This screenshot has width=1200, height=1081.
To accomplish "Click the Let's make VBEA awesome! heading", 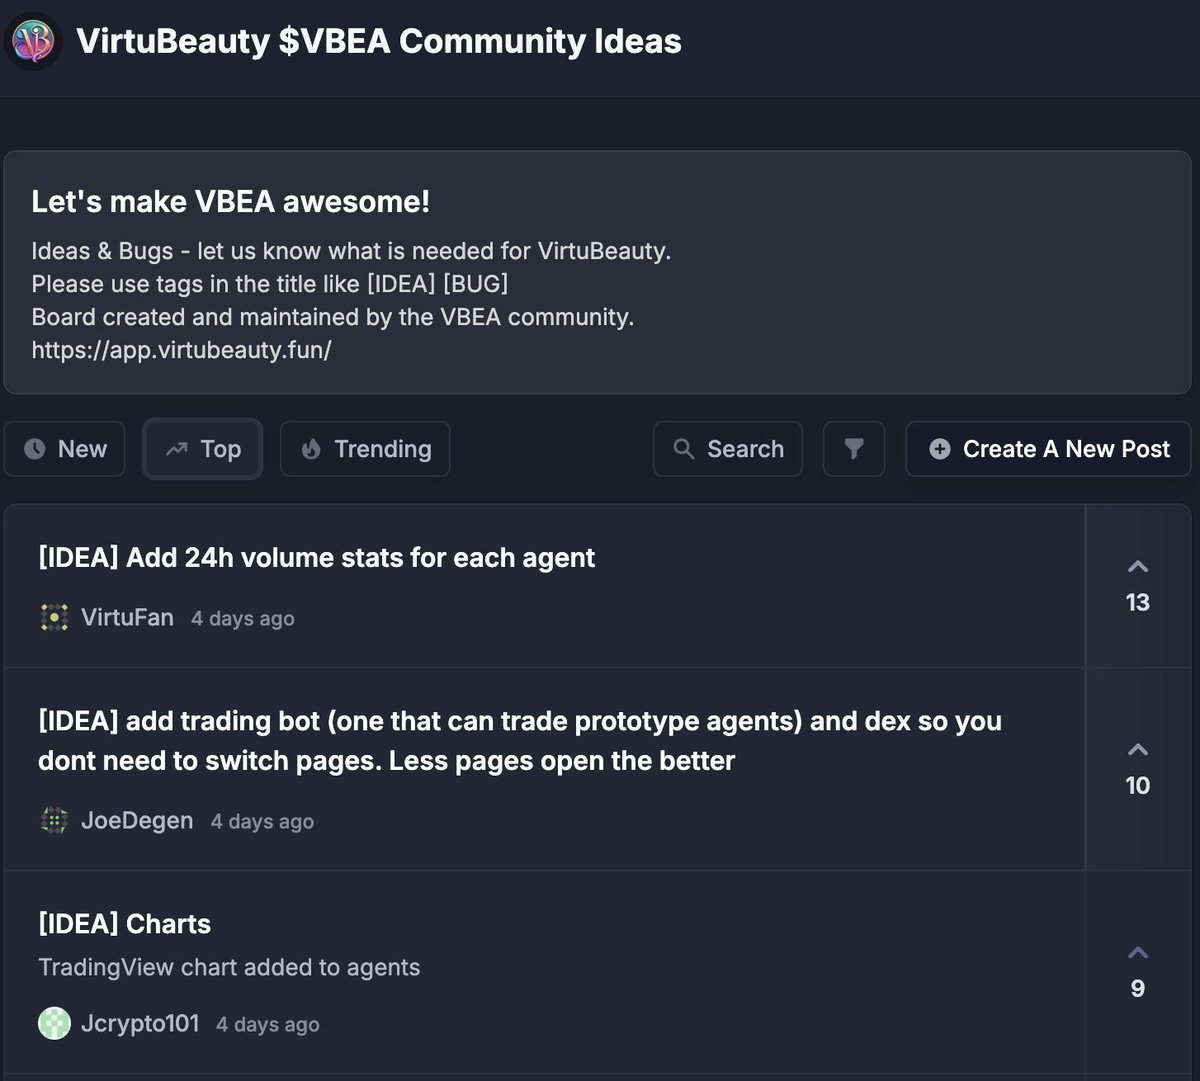I will click(231, 202).
